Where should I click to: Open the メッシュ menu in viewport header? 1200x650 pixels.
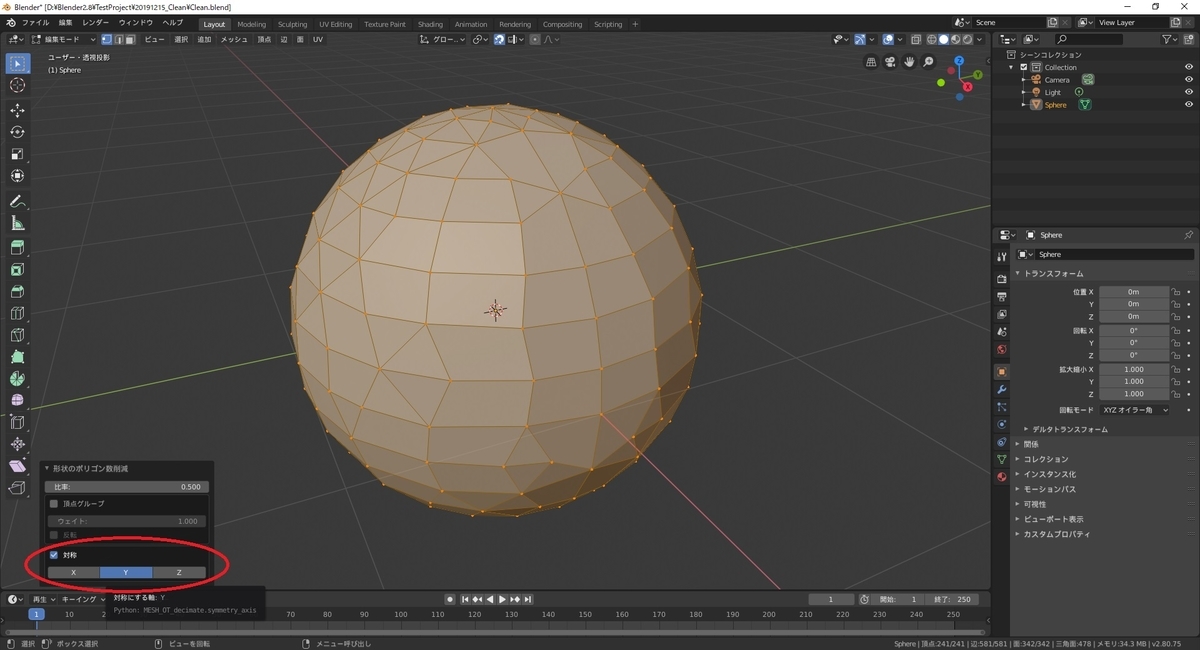click(234, 39)
